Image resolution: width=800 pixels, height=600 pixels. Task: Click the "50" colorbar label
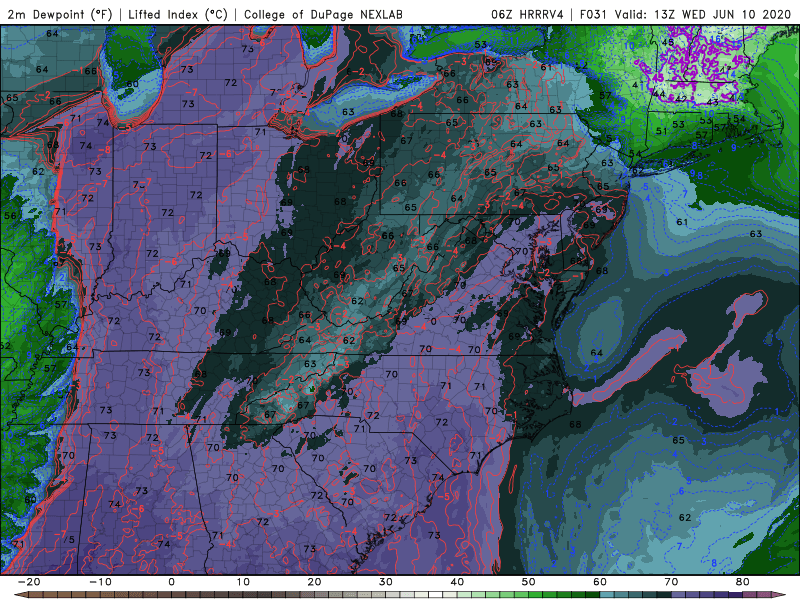pyautogui.click(x=529, y=582)
